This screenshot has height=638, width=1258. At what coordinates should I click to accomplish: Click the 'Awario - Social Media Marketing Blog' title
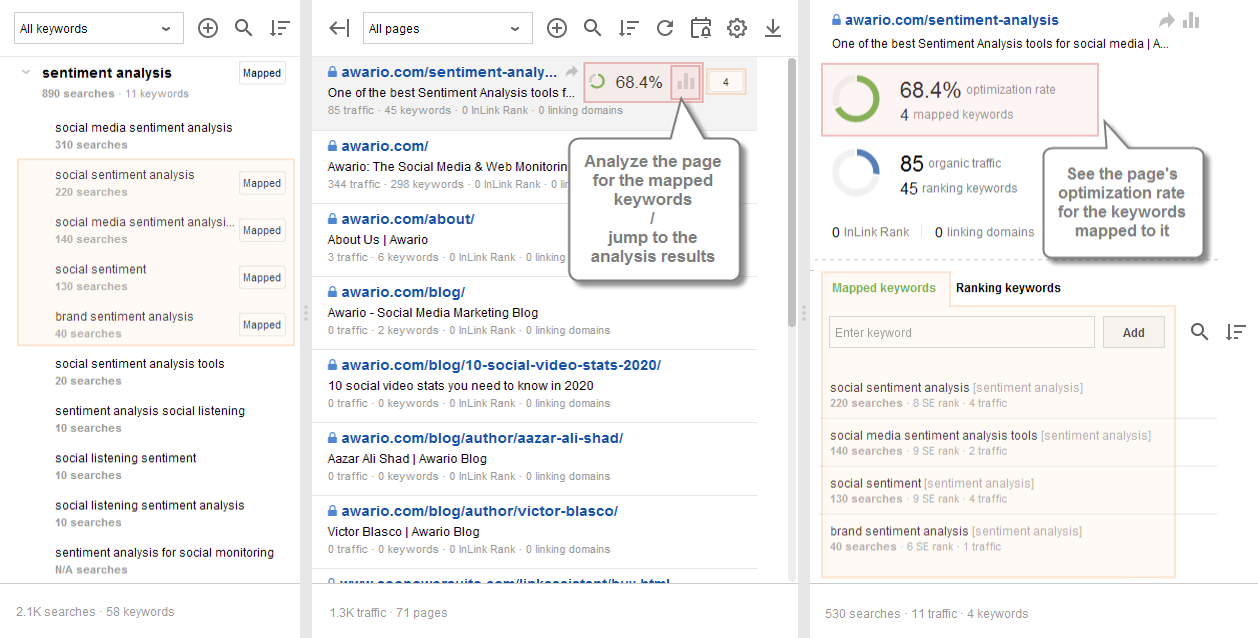pos(433,312)
